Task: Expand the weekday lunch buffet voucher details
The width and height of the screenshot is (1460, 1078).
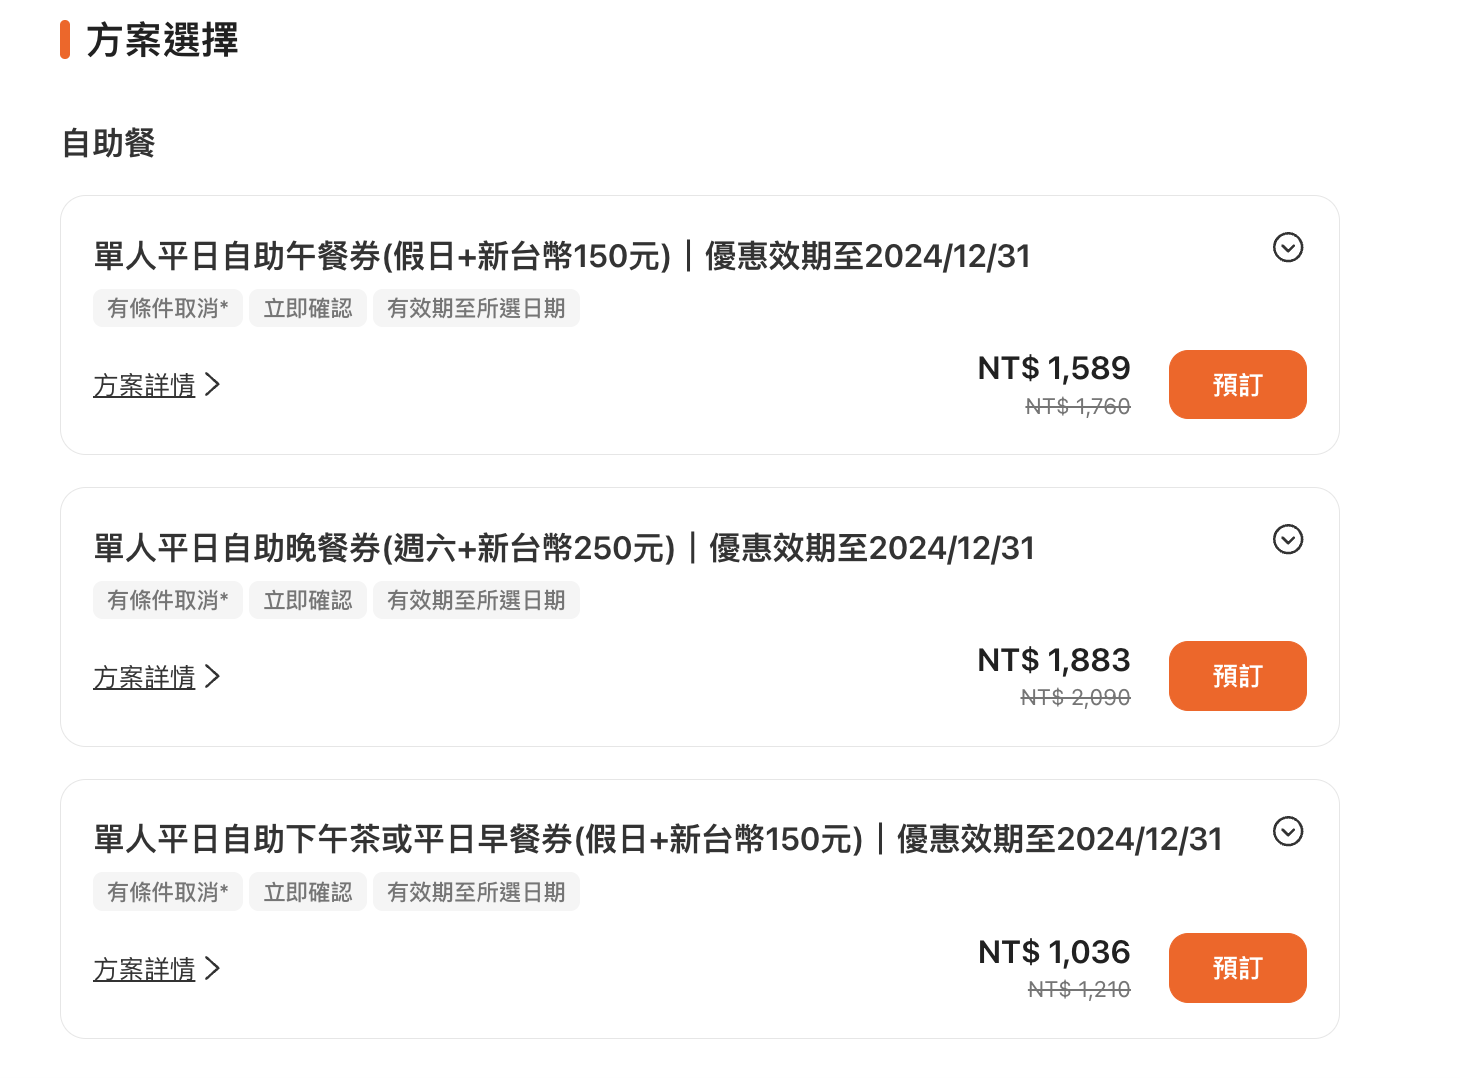Action: pos(1287,247)
